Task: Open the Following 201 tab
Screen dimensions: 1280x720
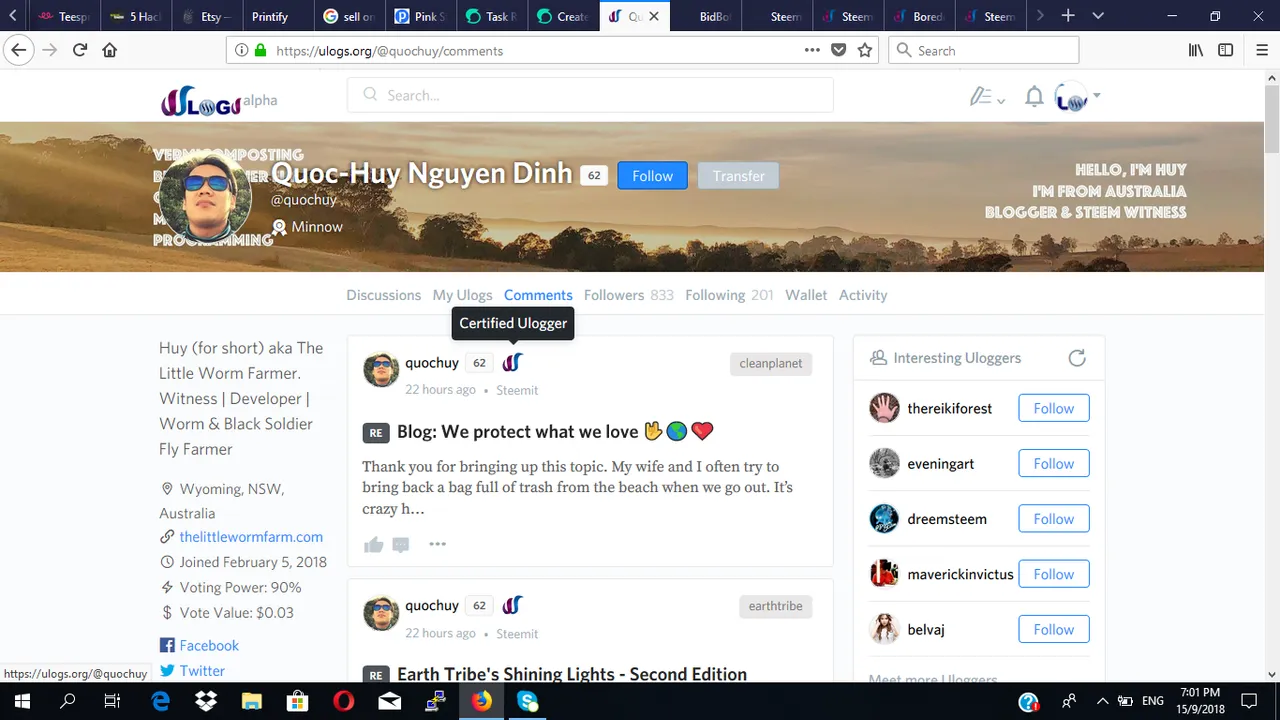Action: point(729,295)
